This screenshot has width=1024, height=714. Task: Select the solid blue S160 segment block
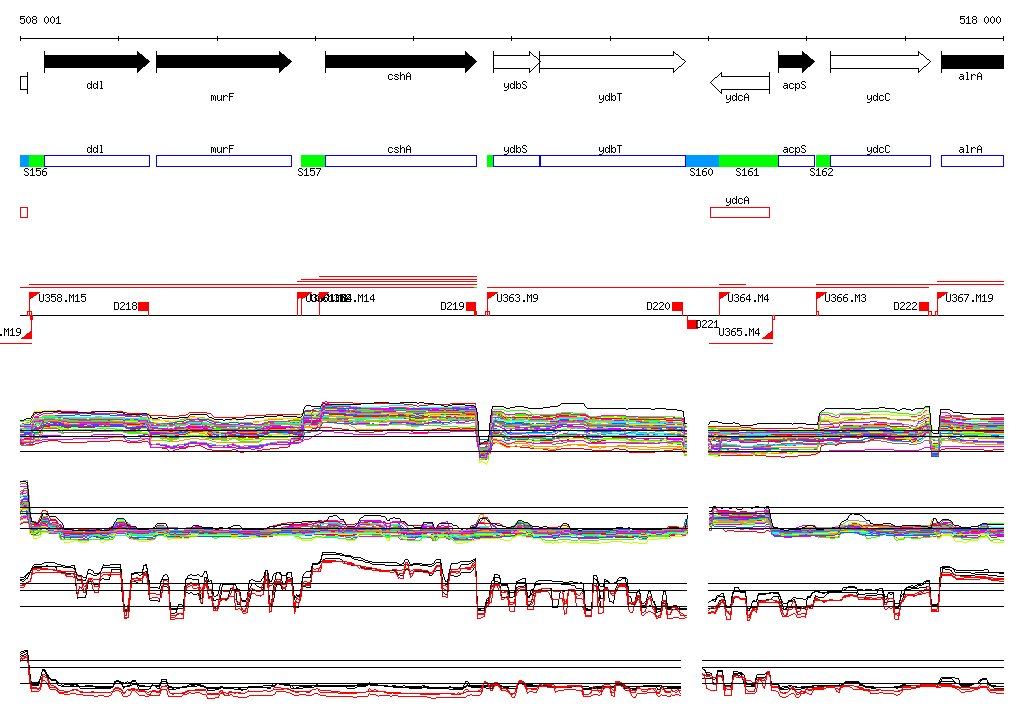pos(702,161)
